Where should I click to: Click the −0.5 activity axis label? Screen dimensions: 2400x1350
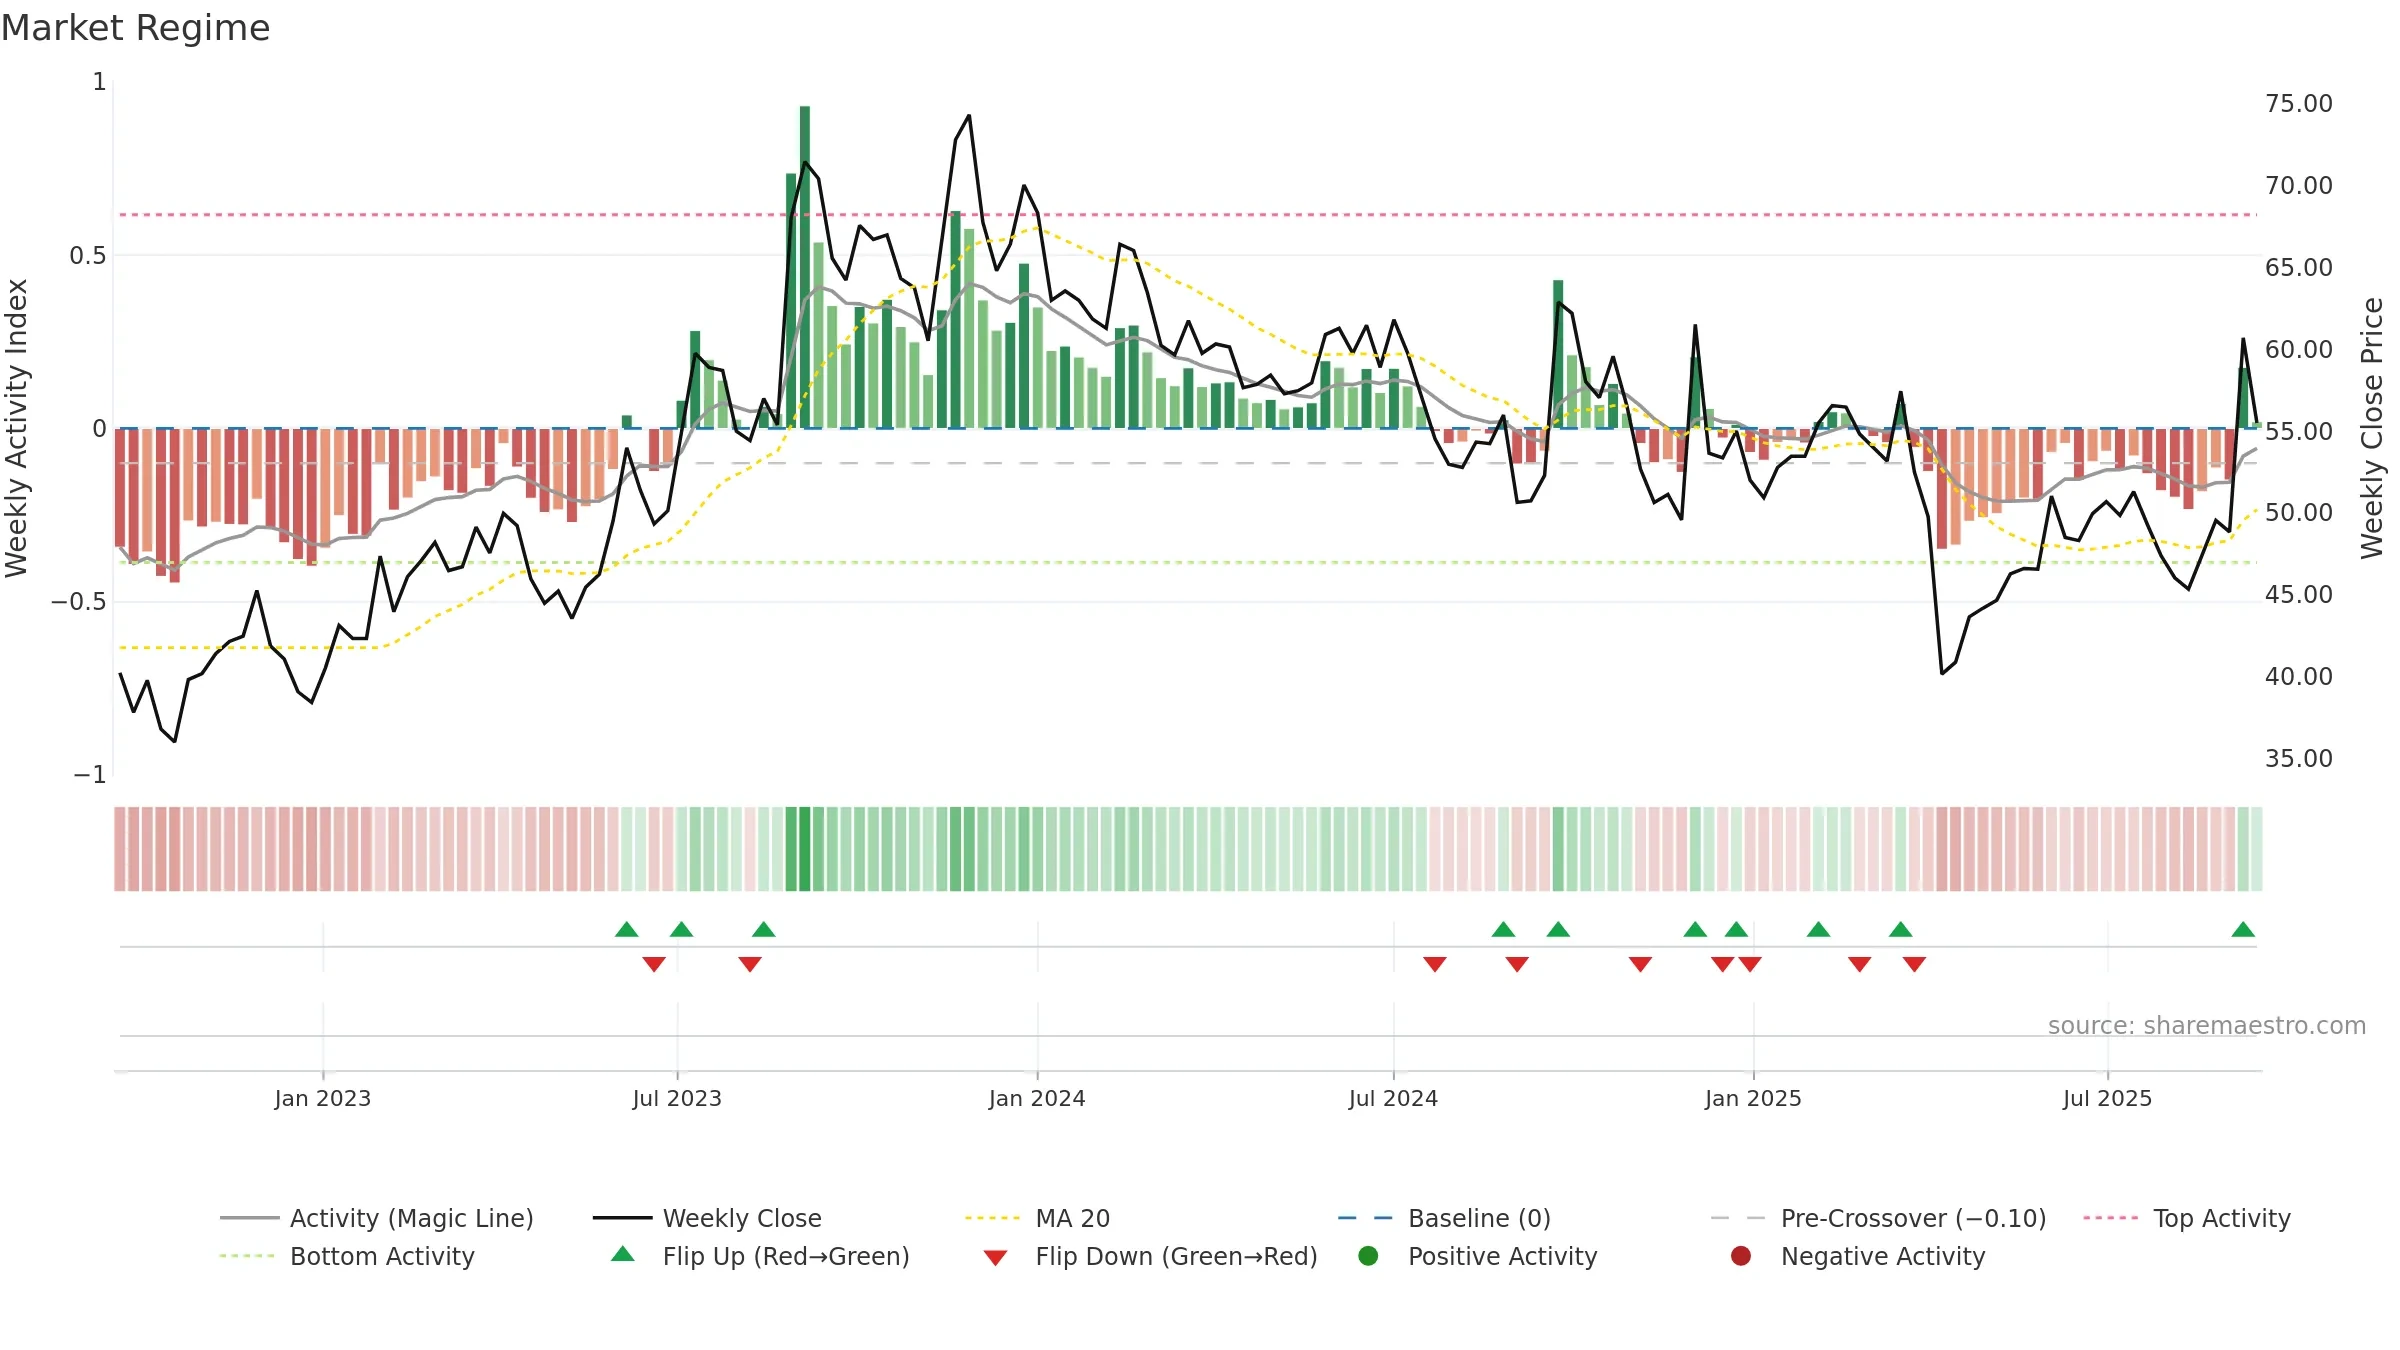pos(78,602)
